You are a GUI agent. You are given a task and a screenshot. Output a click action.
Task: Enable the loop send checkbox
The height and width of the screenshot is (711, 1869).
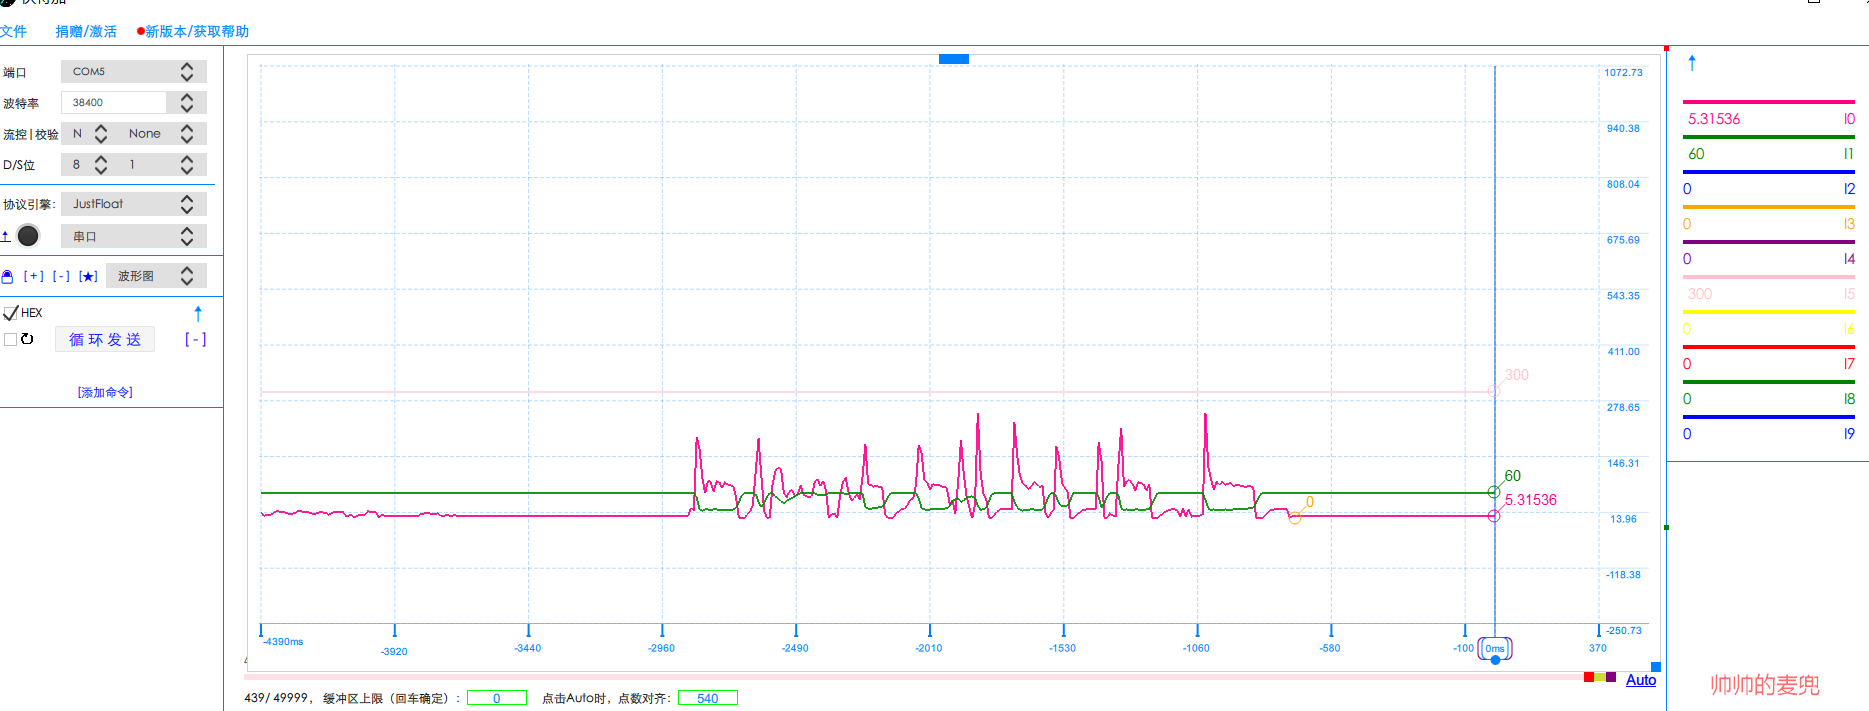[x=10, y=339]
